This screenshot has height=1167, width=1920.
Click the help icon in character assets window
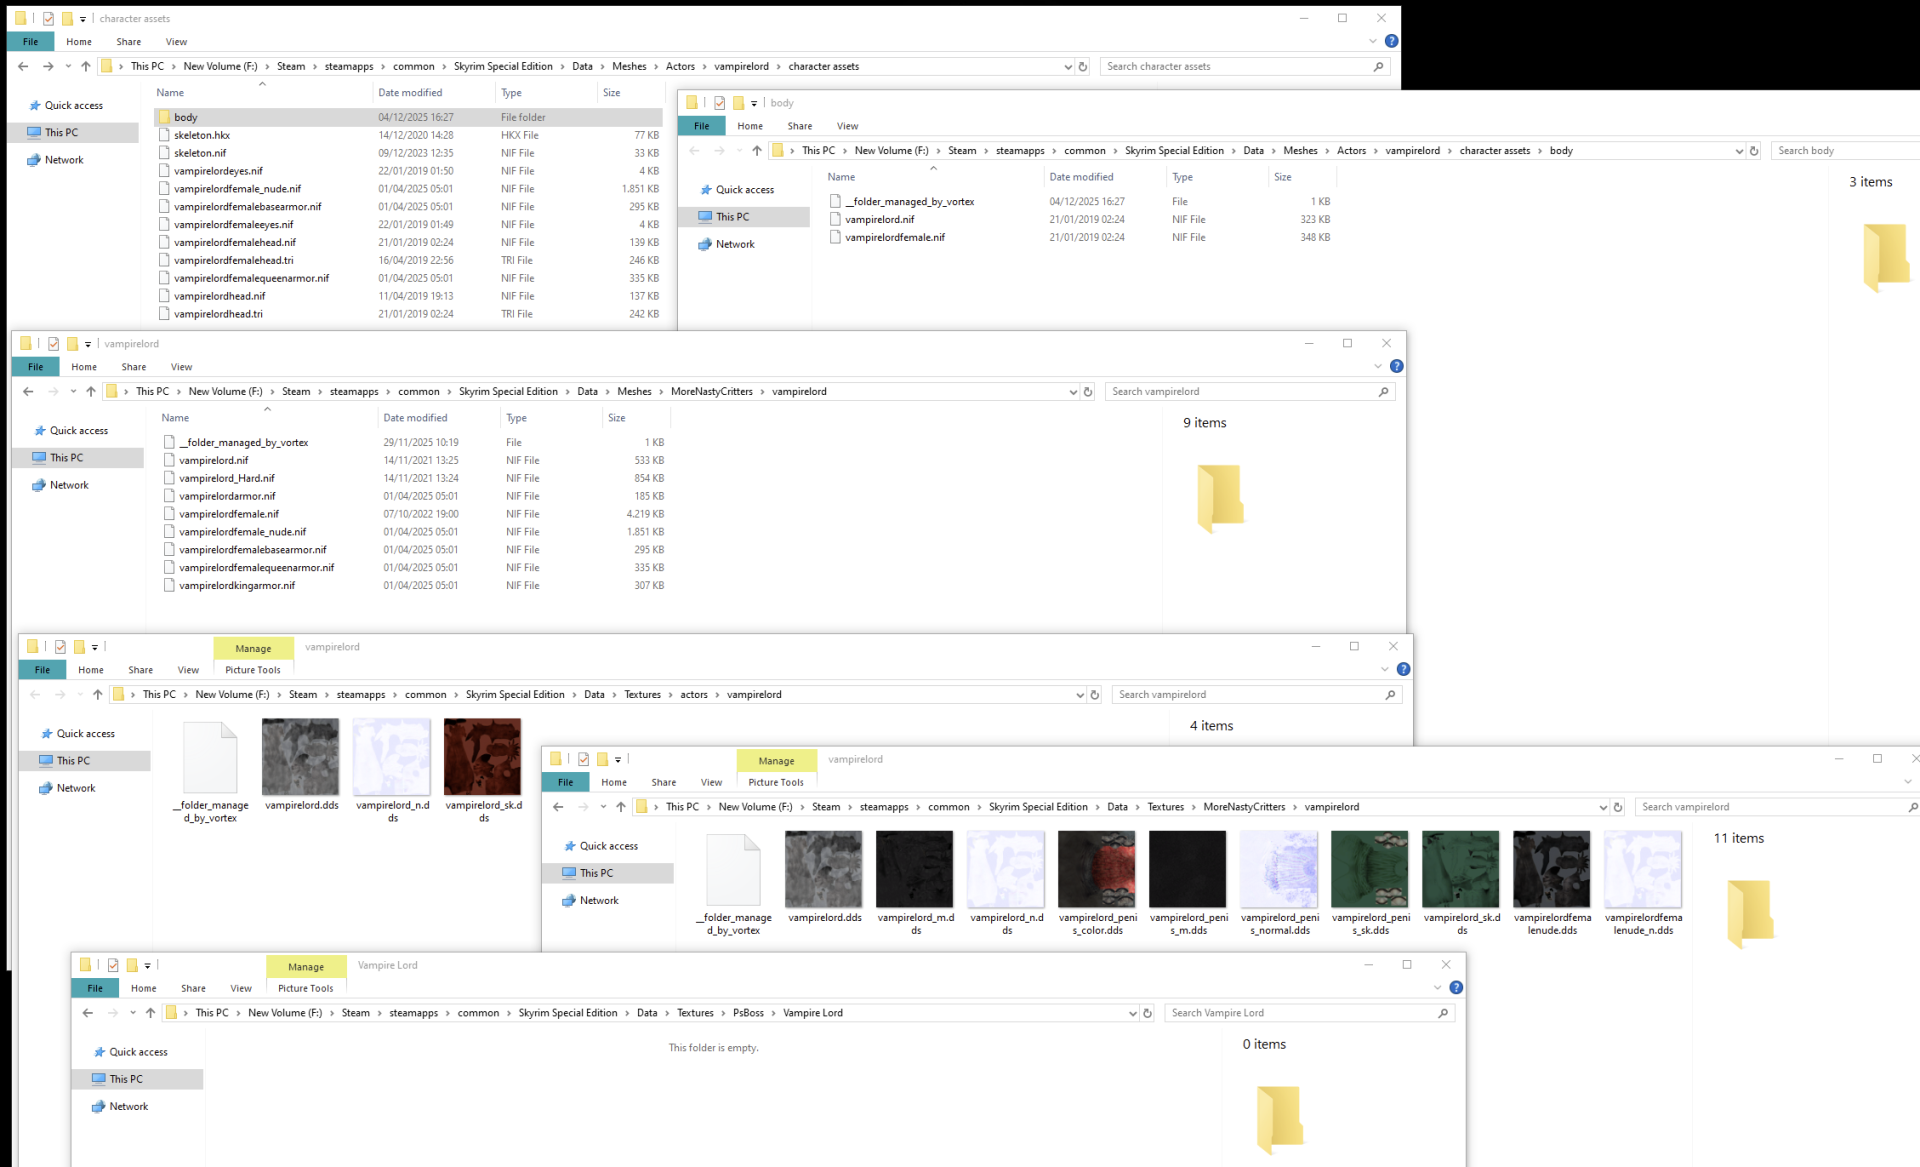point(1391,41)
